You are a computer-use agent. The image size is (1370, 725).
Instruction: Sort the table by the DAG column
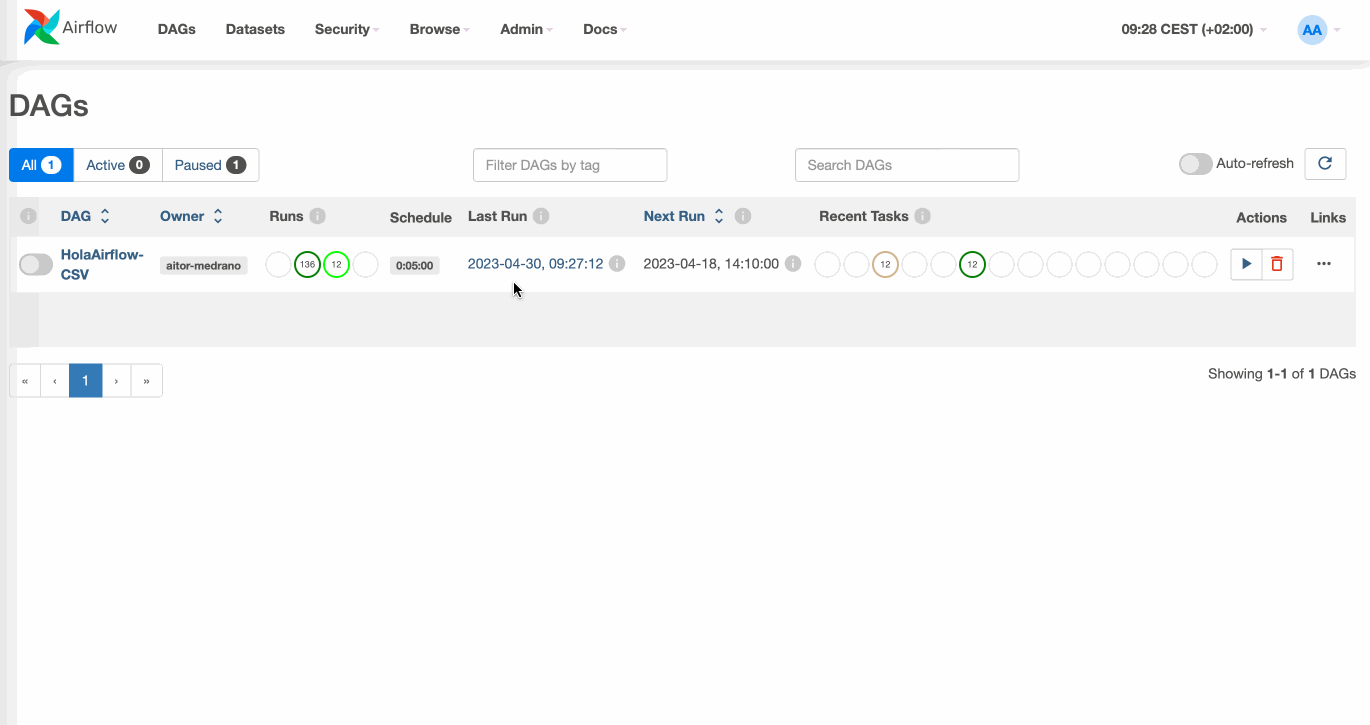tap(85, 216)
